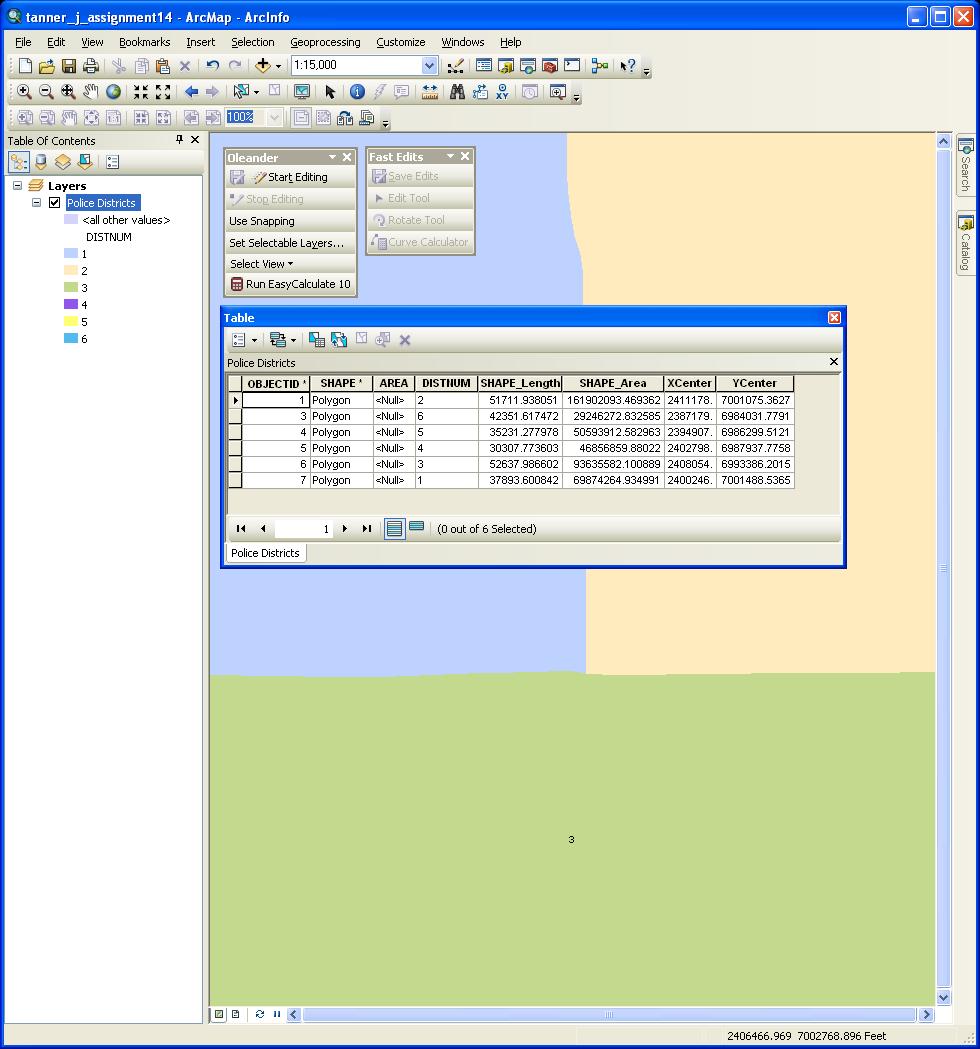Toggle auto-hide pin on Table Of Contents
Screen dimensions: 980x1049
click(181, 140)
